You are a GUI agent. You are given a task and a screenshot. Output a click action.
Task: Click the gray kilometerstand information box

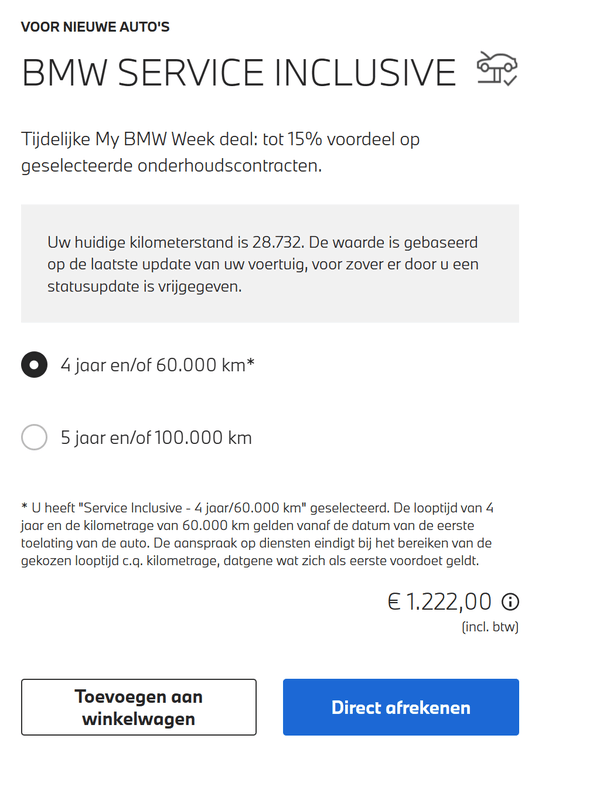(x=270, y=264)
